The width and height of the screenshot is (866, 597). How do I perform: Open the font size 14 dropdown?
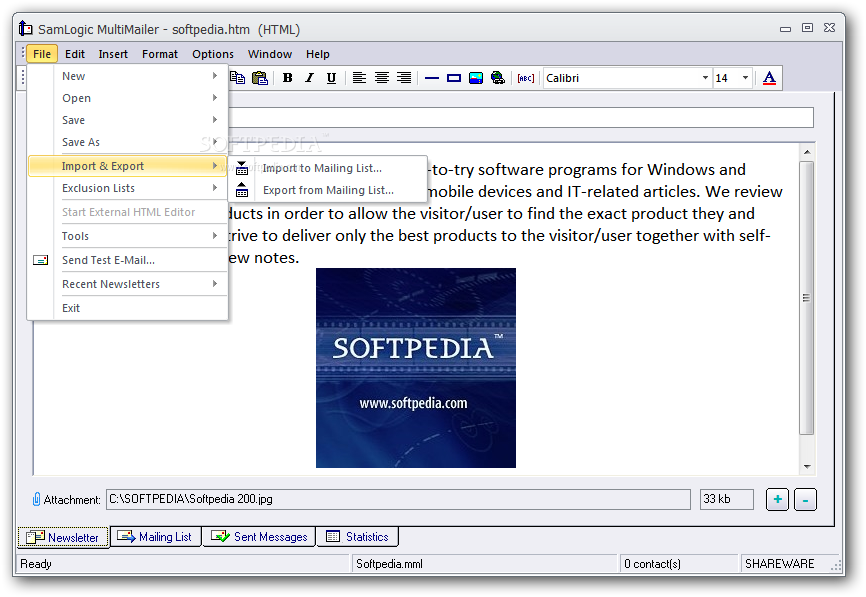pos(745,78)
